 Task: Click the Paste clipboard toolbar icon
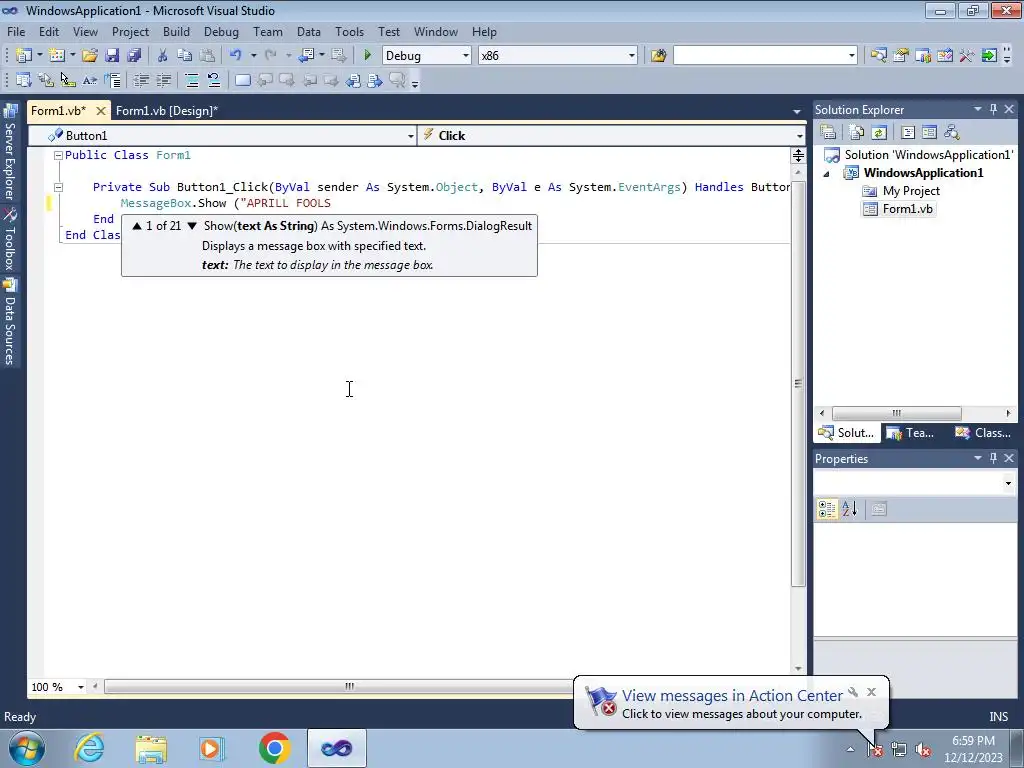pos(207,56)
